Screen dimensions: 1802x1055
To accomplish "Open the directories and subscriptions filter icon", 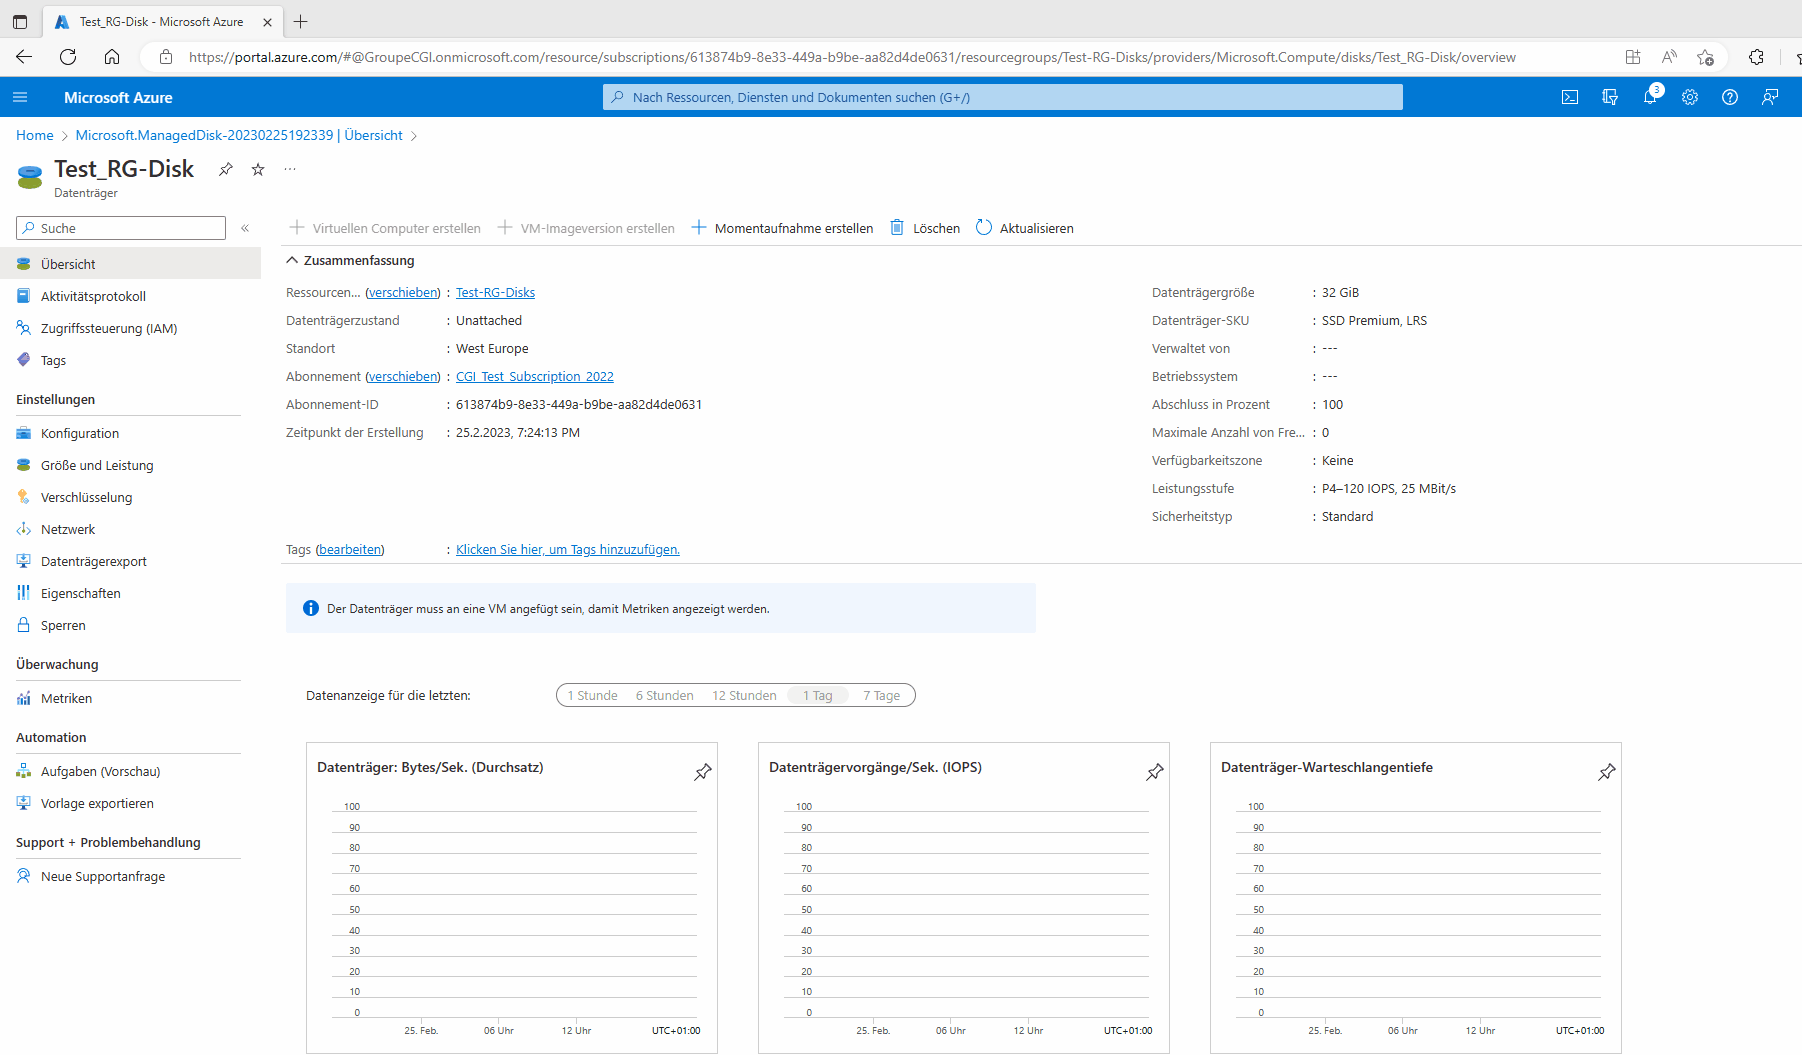I will click(x=1610, y=97).
